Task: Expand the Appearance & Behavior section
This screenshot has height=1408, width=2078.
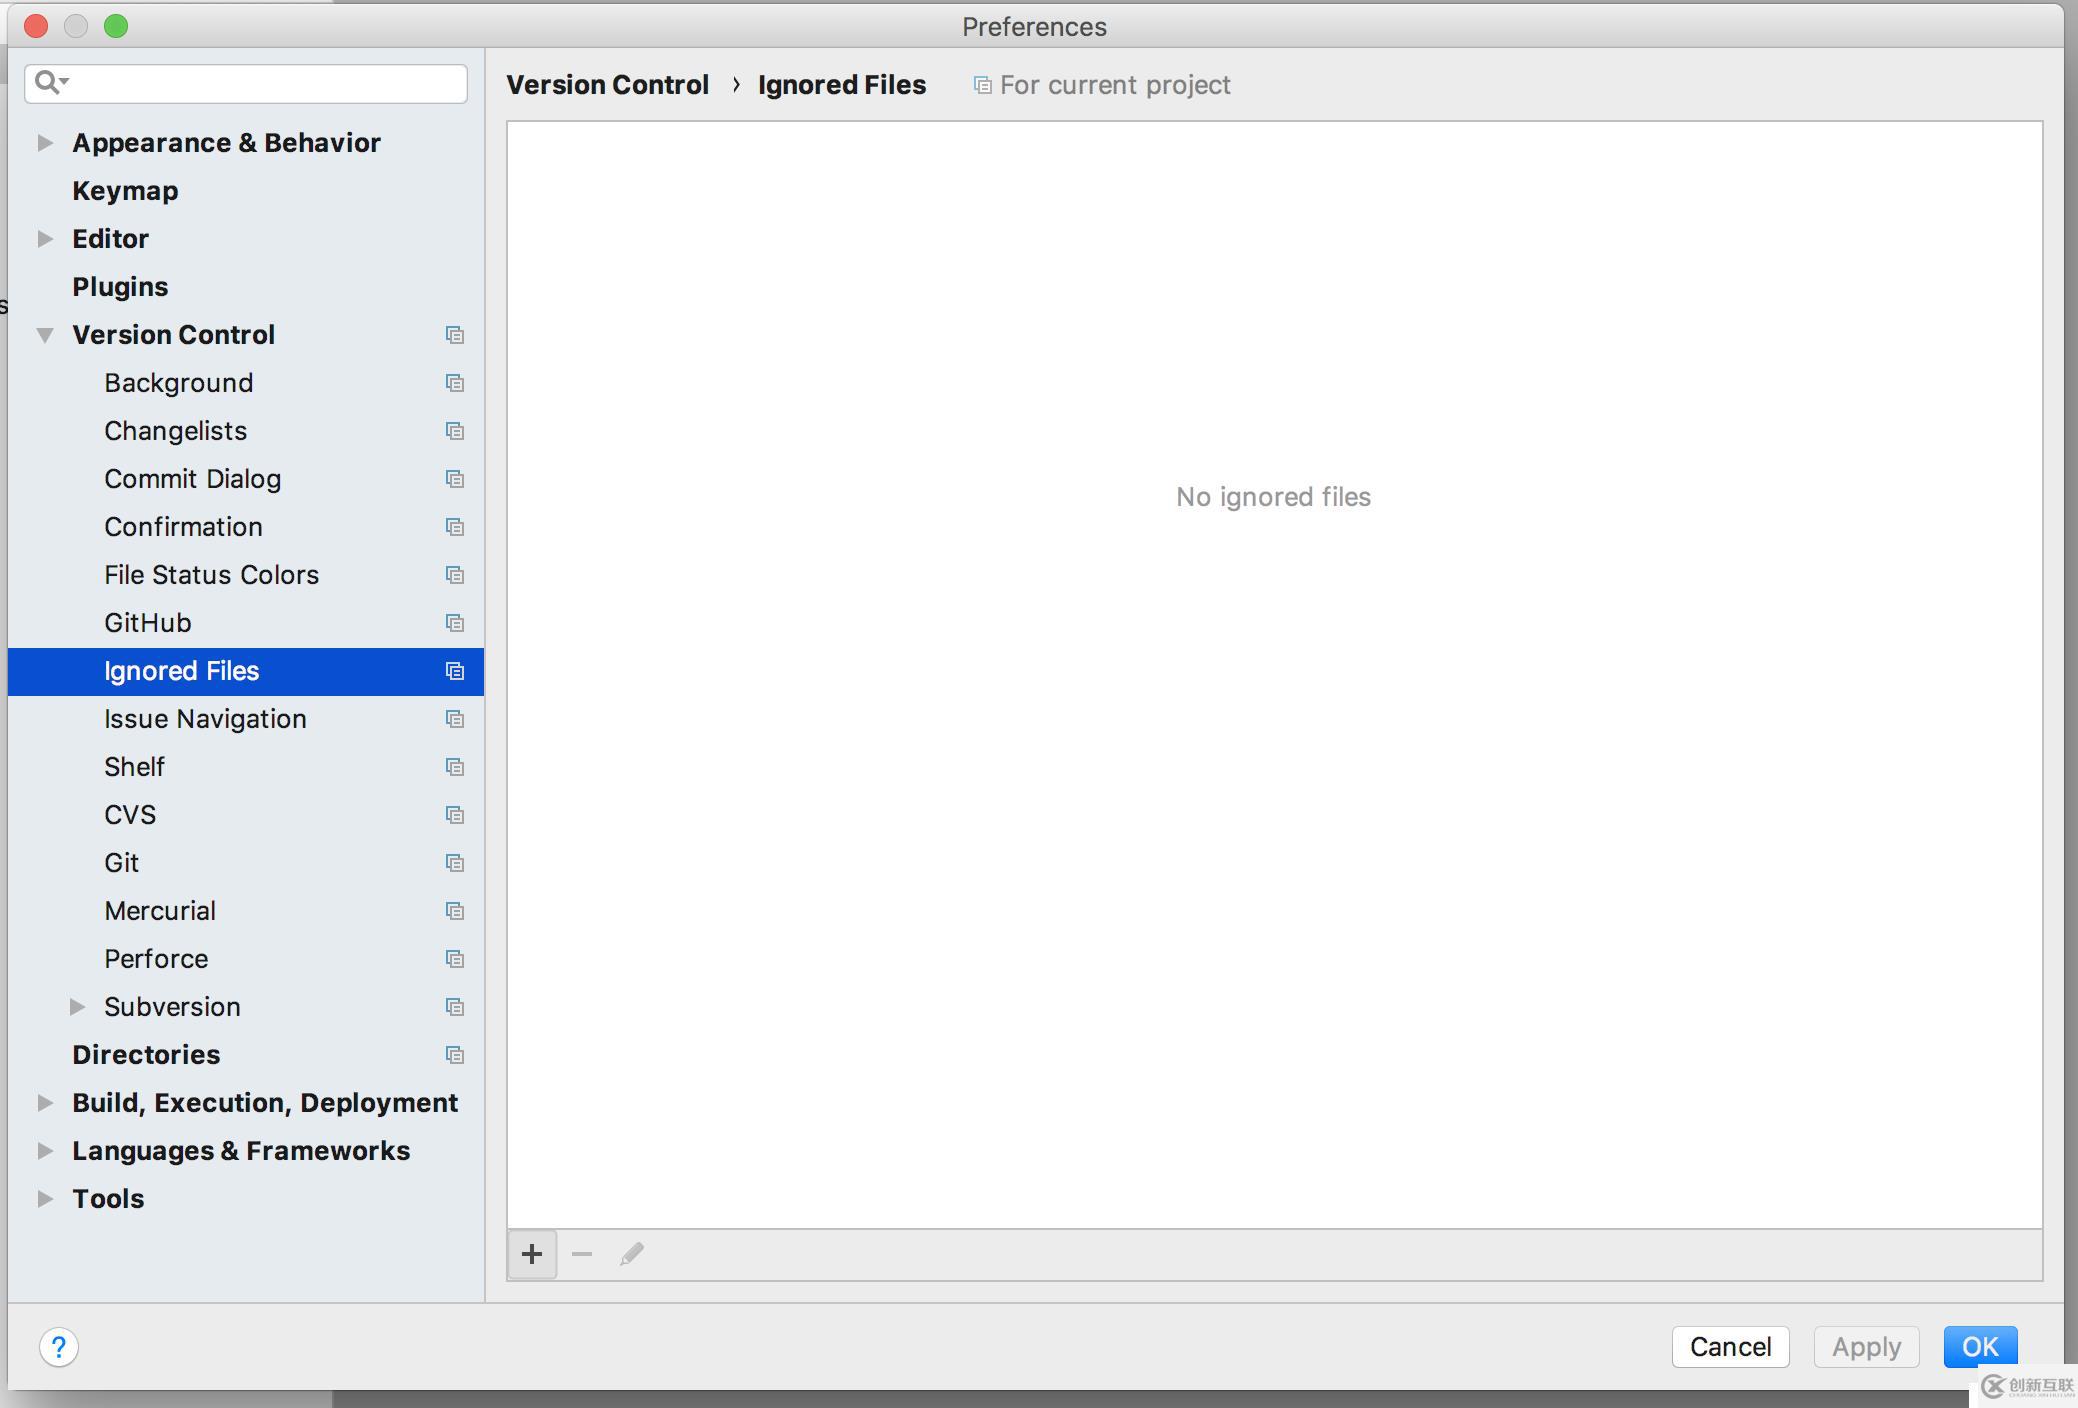Action: (47, 141)
